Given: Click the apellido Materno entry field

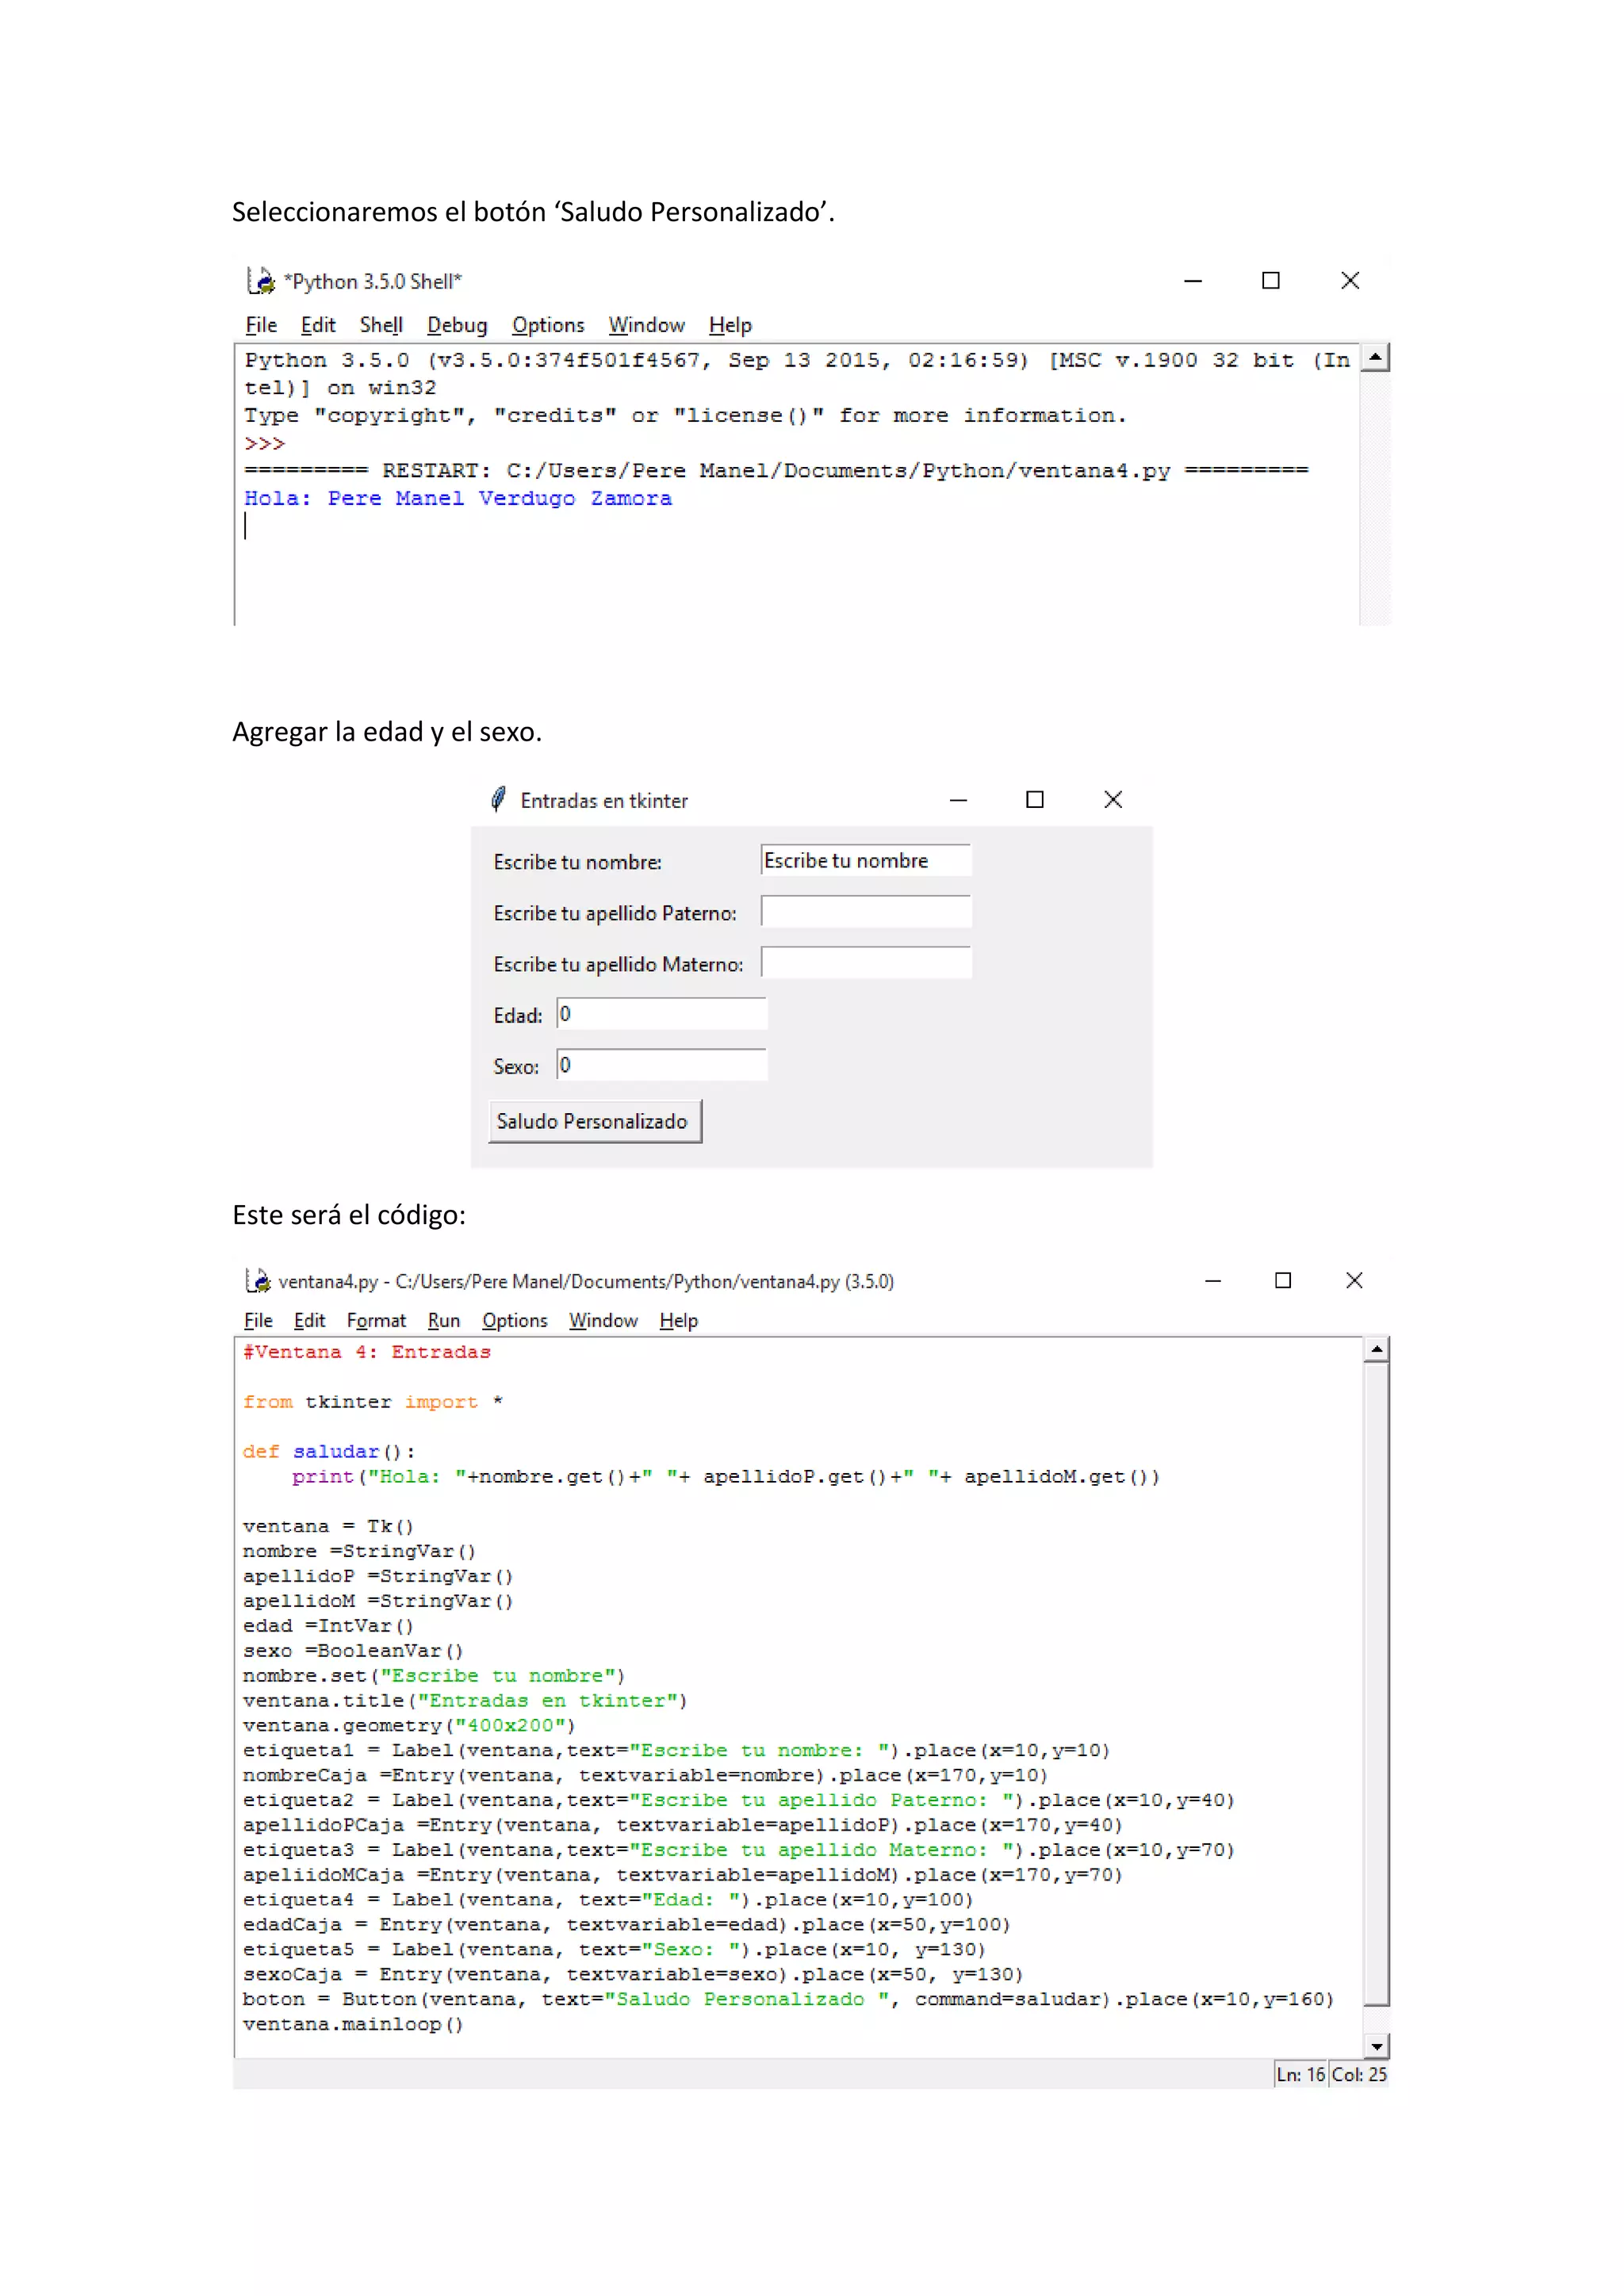Looking at the screenshot, I should tap(865, 962).
